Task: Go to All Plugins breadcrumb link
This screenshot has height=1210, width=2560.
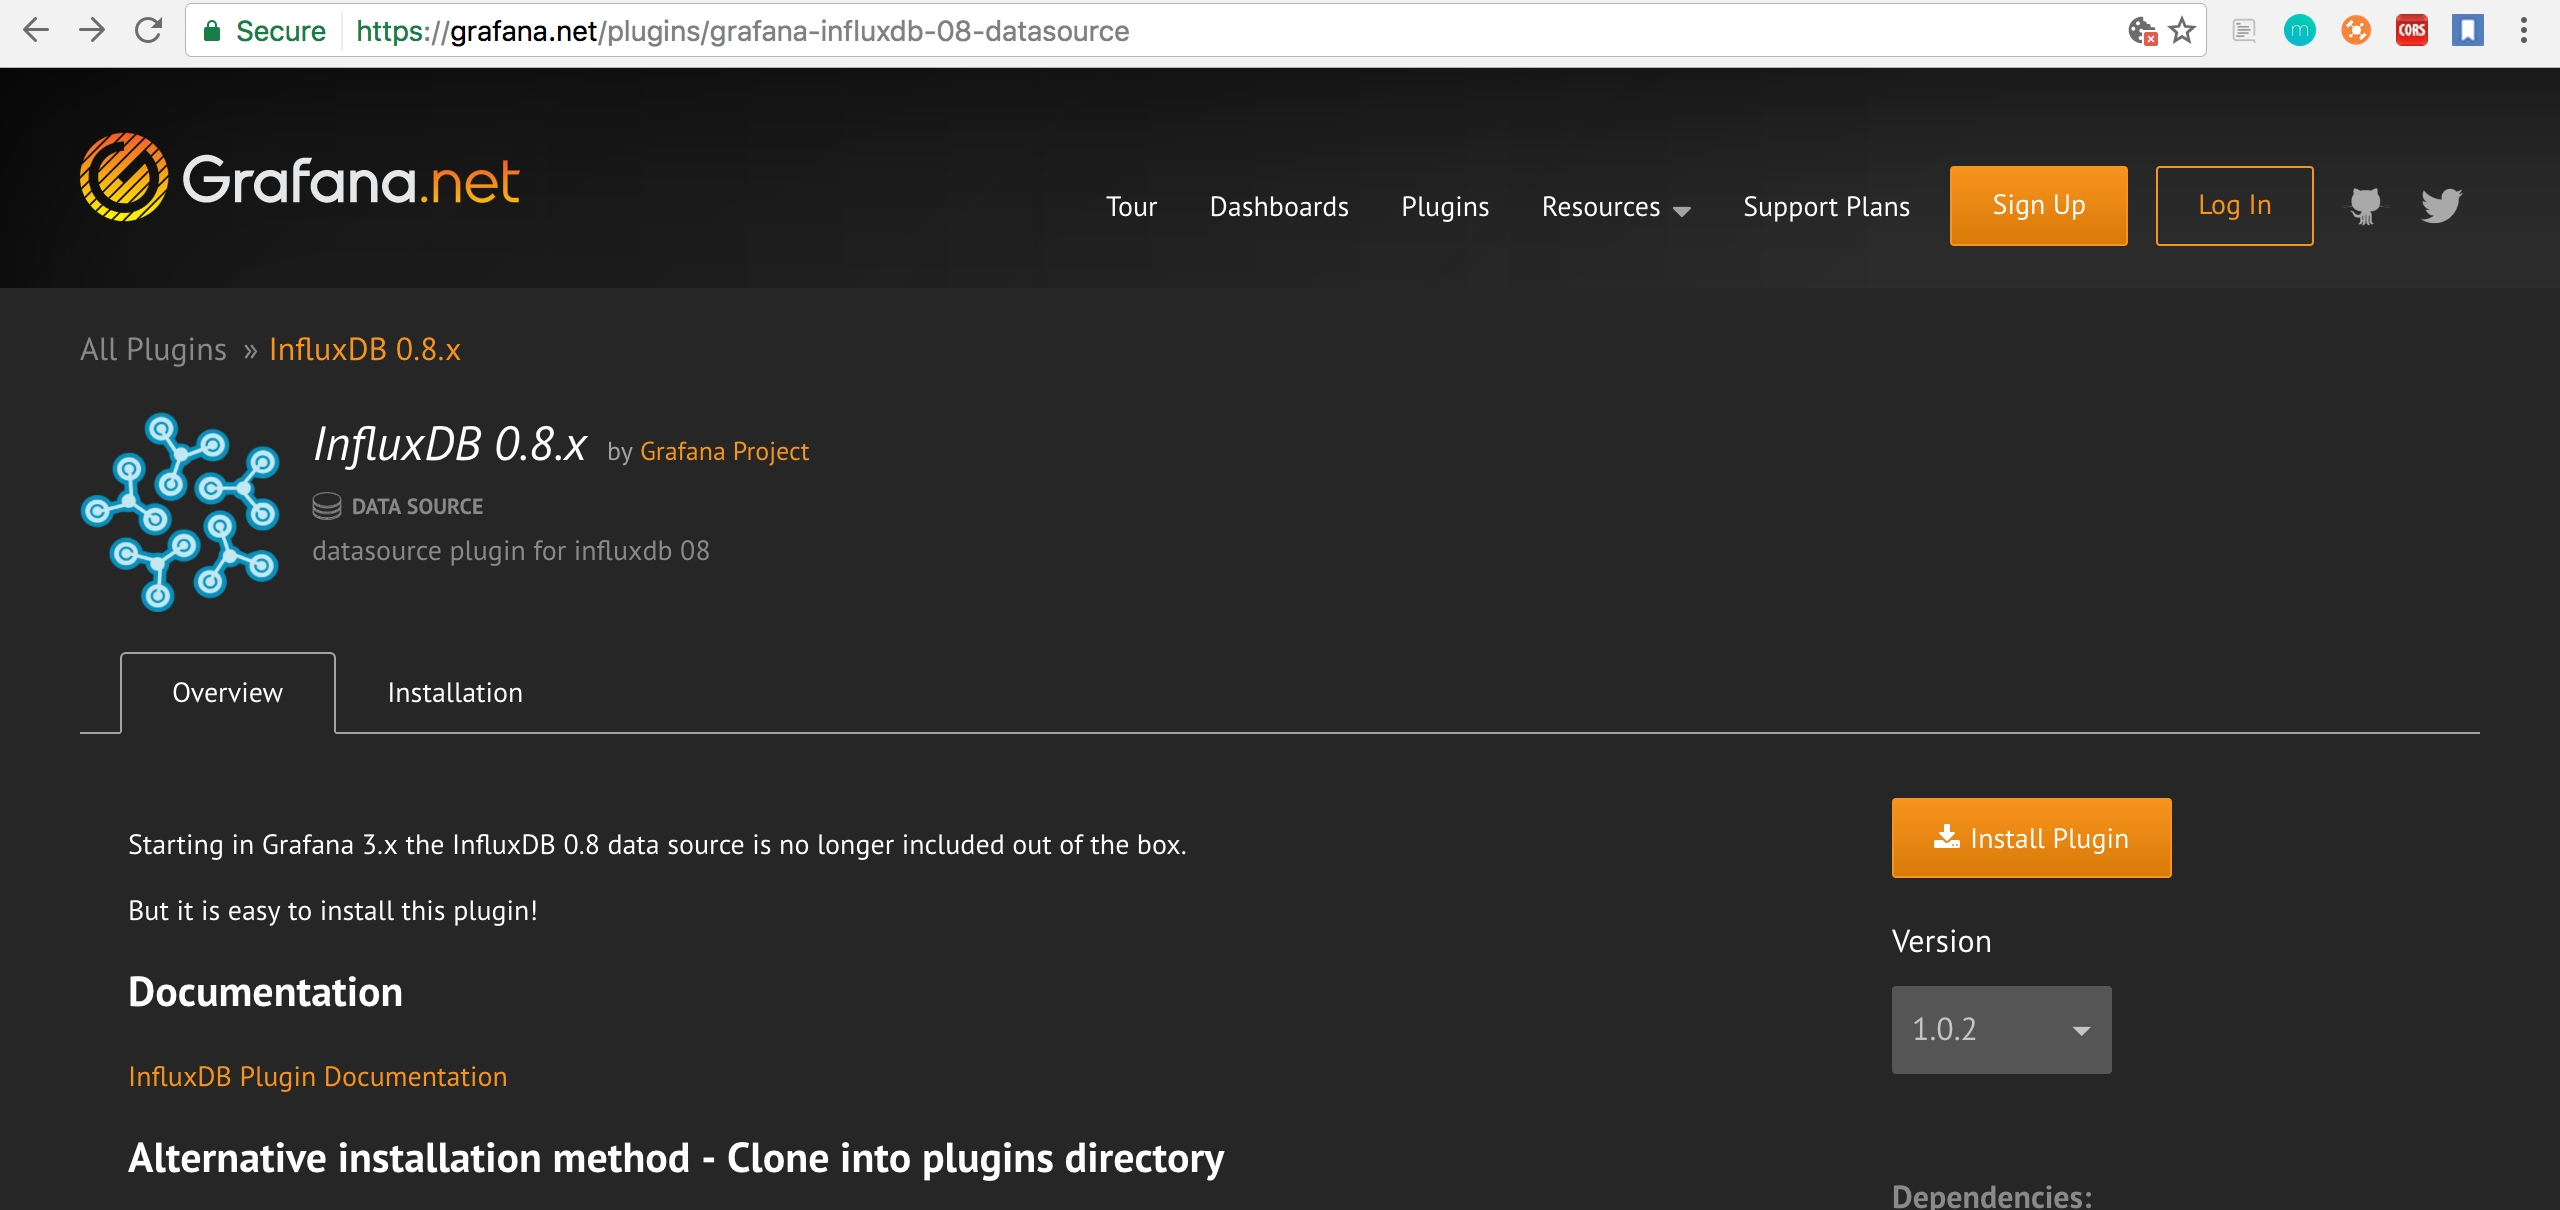Action: click(153, 349)
